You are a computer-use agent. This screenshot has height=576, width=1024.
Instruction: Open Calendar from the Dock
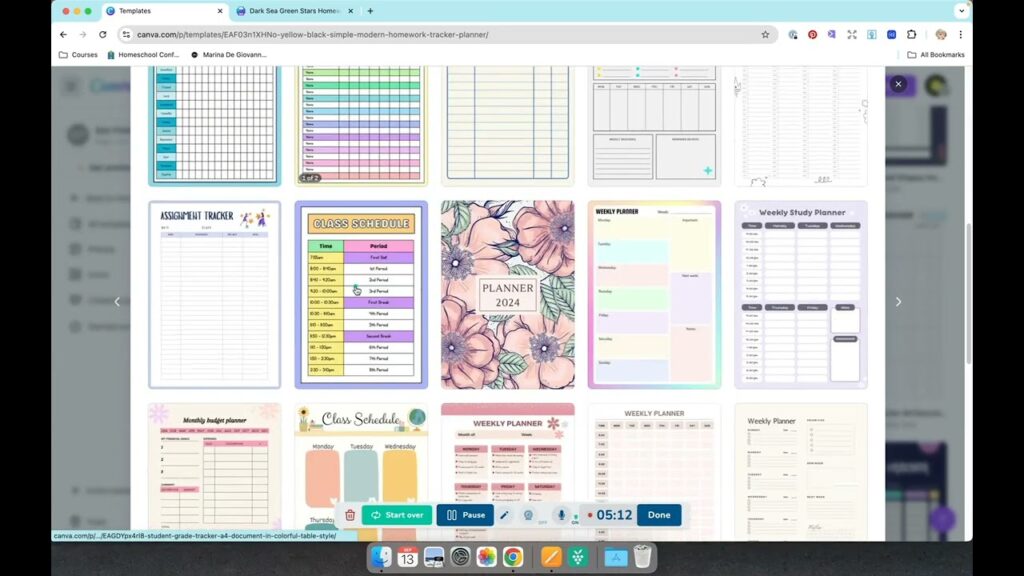[x=406, y=559]
